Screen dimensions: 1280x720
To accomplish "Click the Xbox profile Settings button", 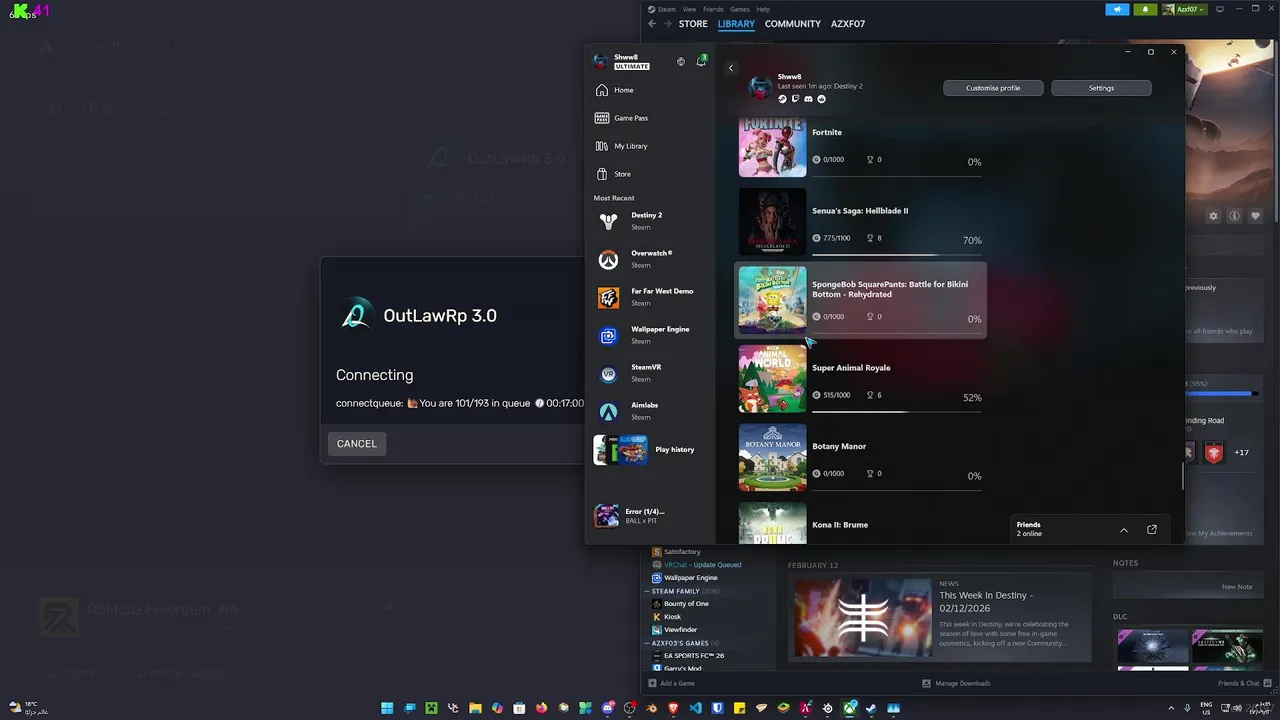I will (1101, 88).
